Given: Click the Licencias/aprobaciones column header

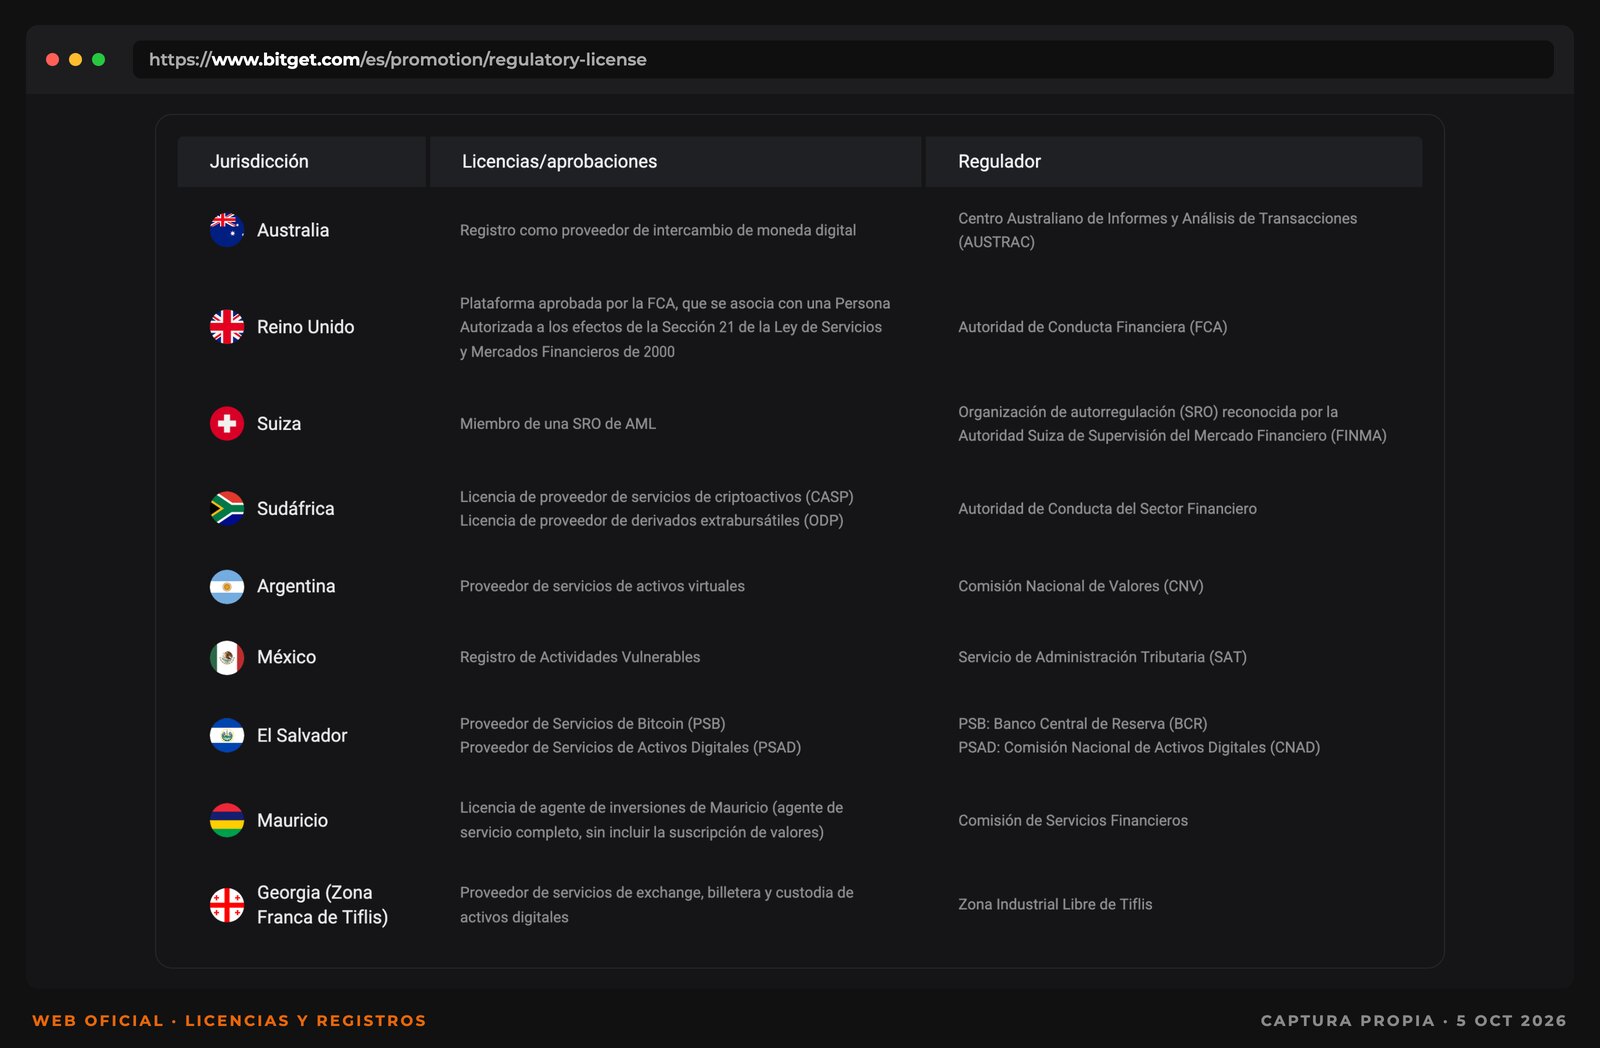Looking at the screenshot, I should 675,162.
